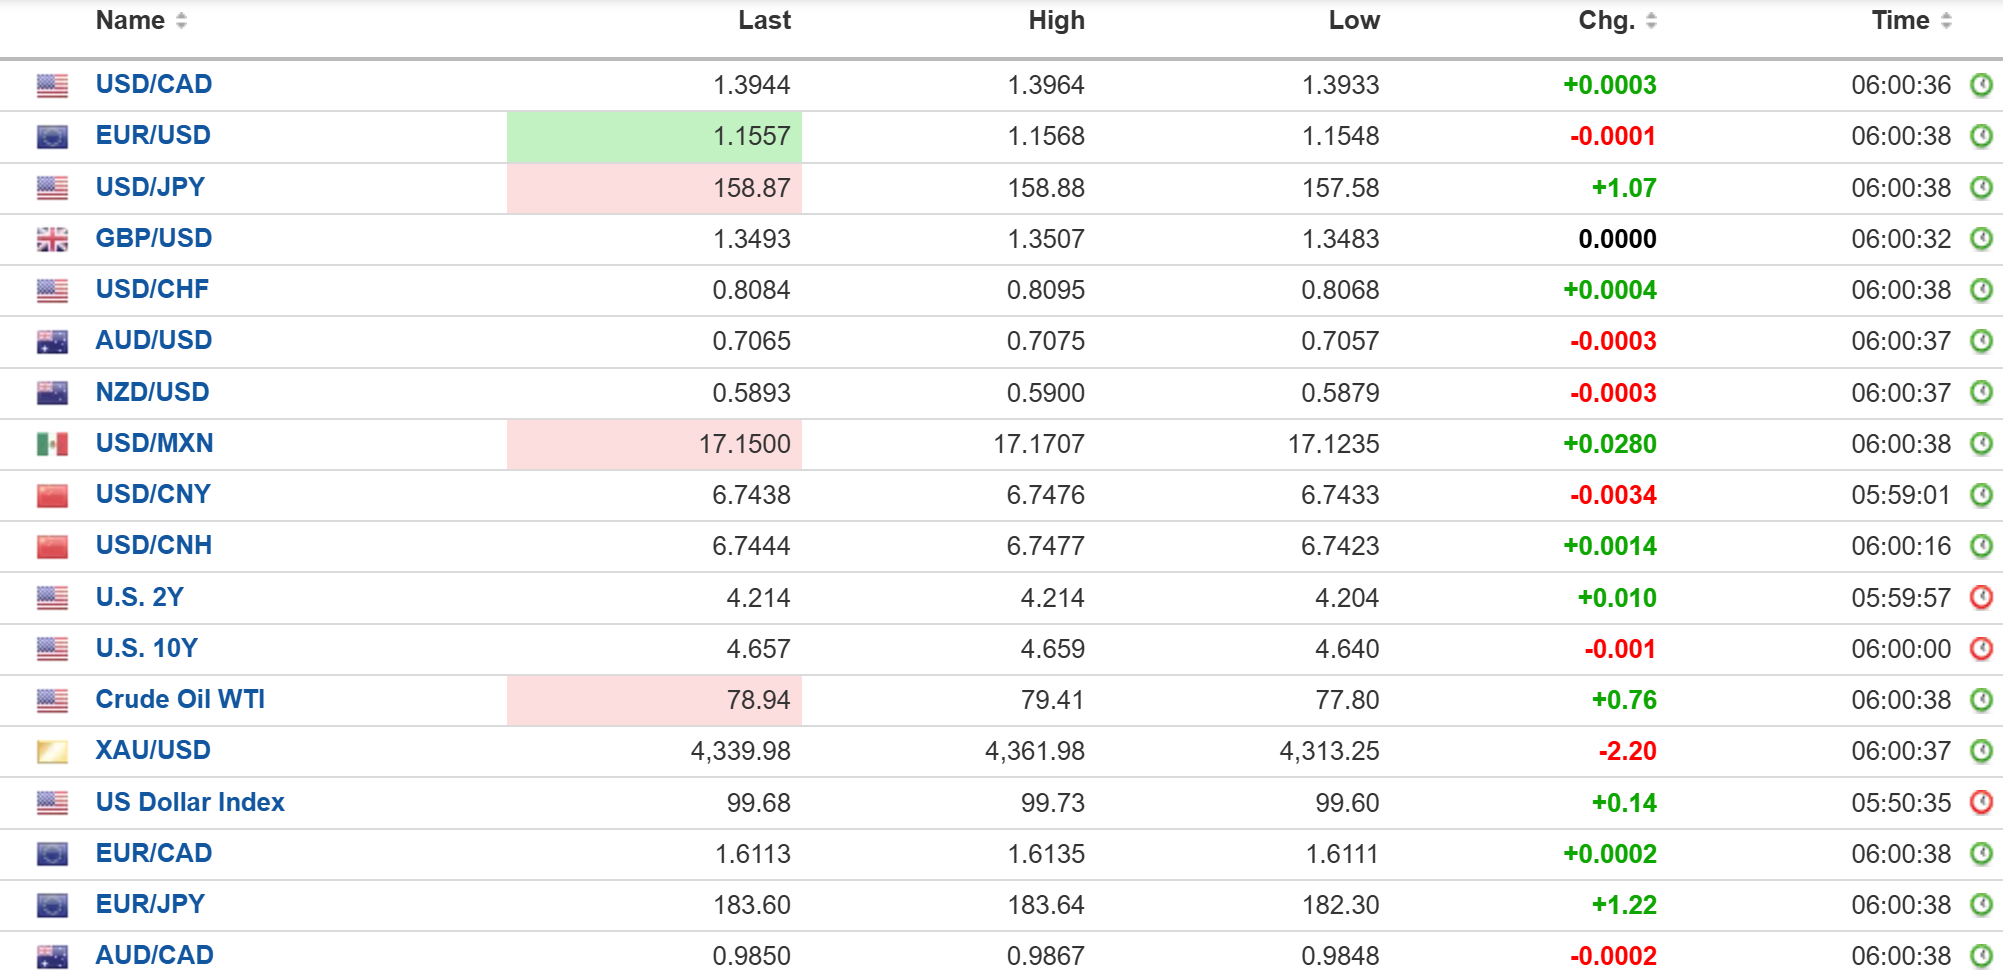Sort table by Name column arrows
The image size is (2003, 980).
pyautogui.click(x=181, y=20)
